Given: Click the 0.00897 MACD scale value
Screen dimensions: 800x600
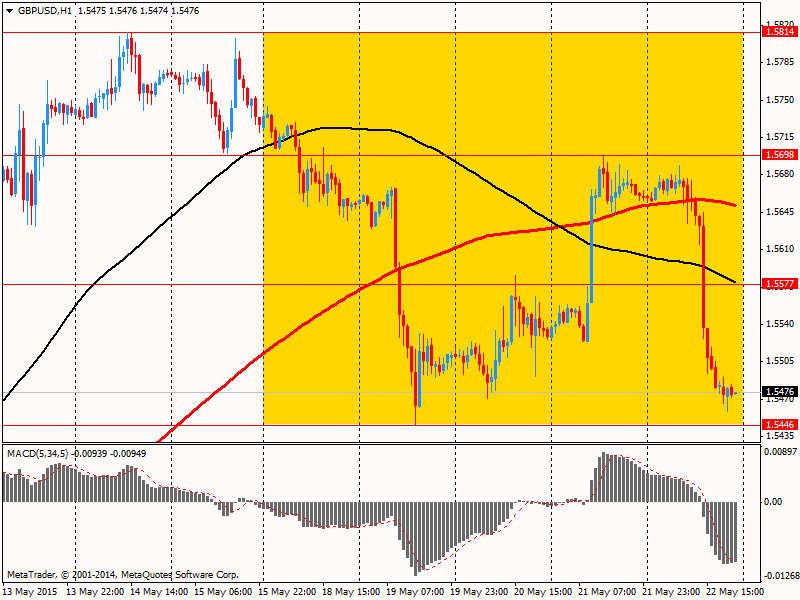Looking at the screenshot, I should tap(780, 452).
